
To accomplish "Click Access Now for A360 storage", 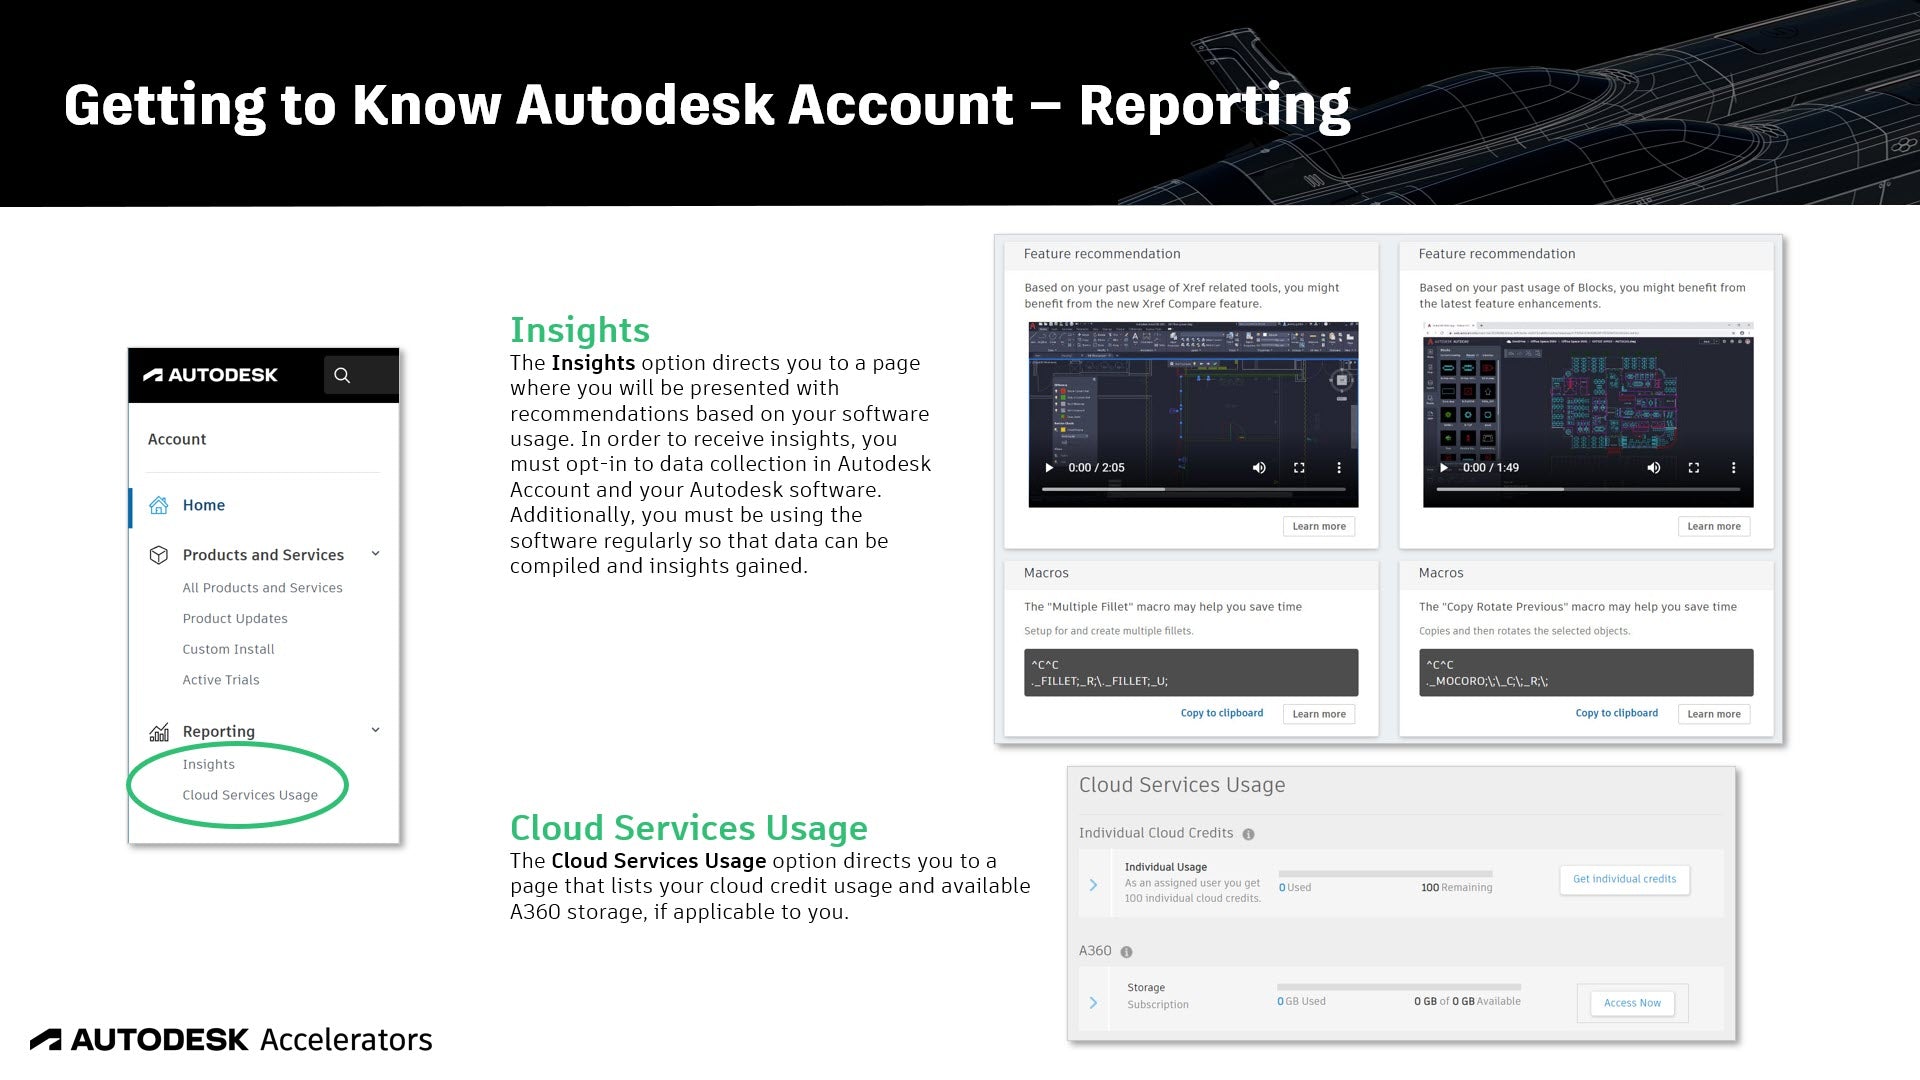I will click(x=1631, y=1003).
